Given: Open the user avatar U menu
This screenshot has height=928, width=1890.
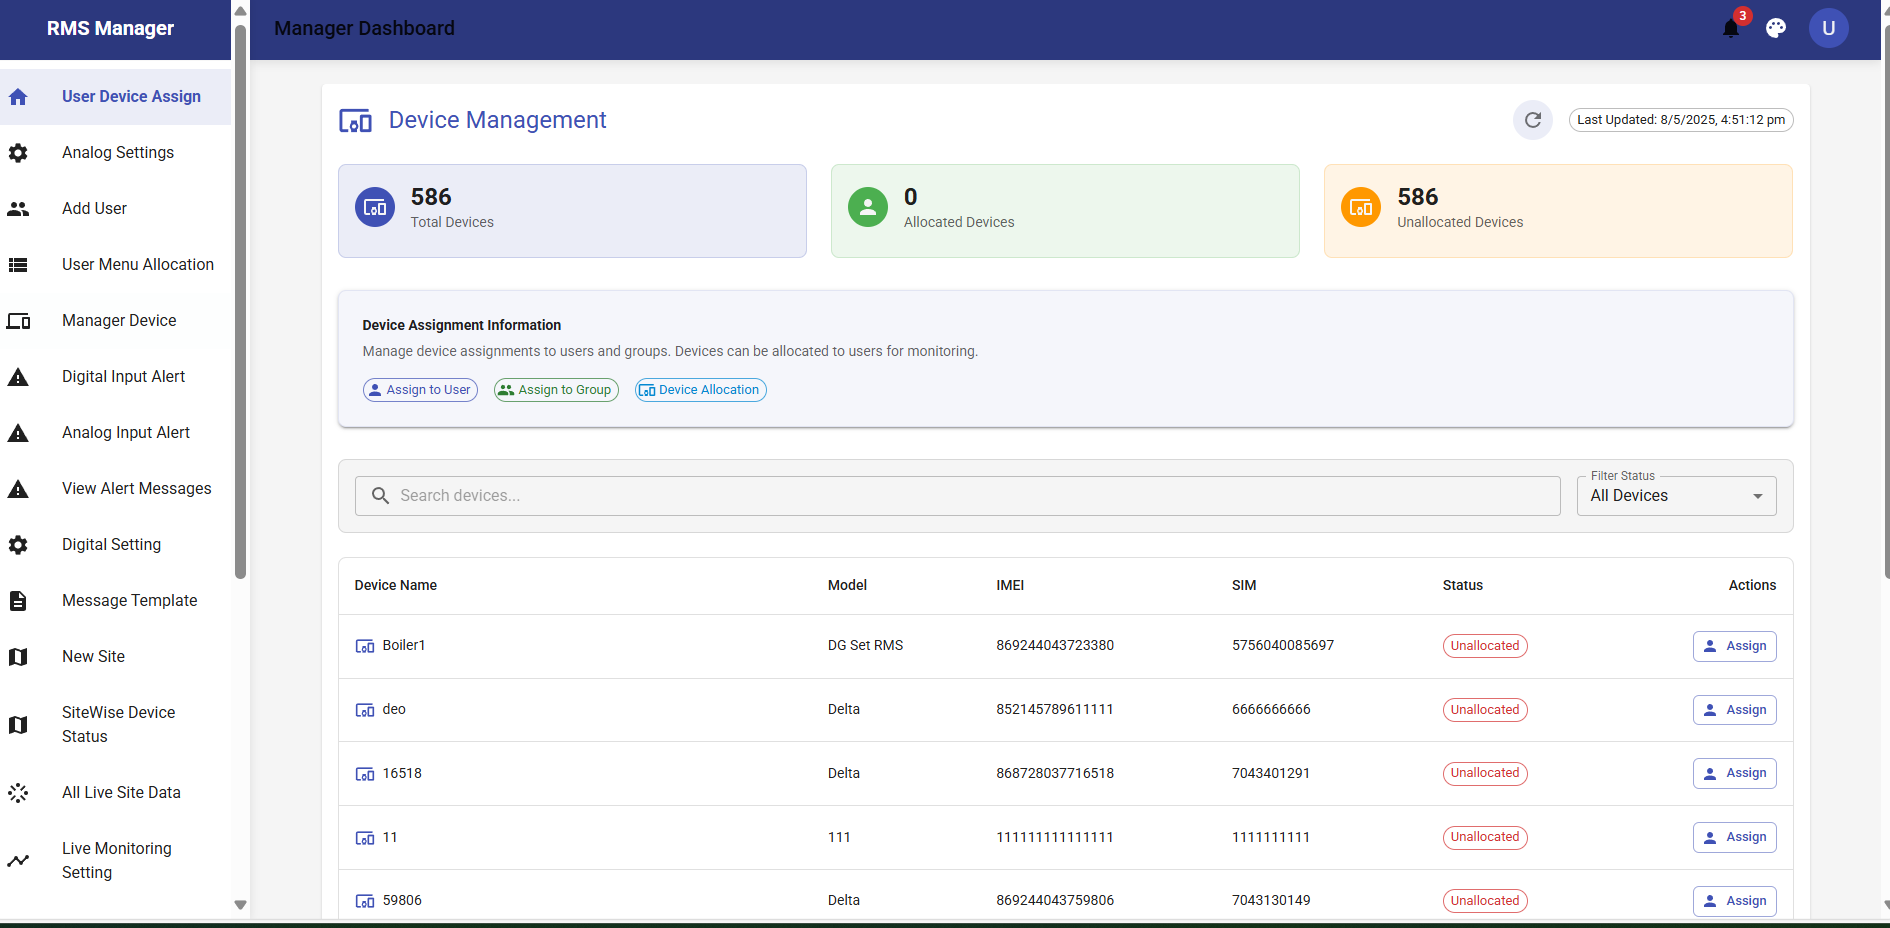Looking at the screenshot, I should point(1829,28).
